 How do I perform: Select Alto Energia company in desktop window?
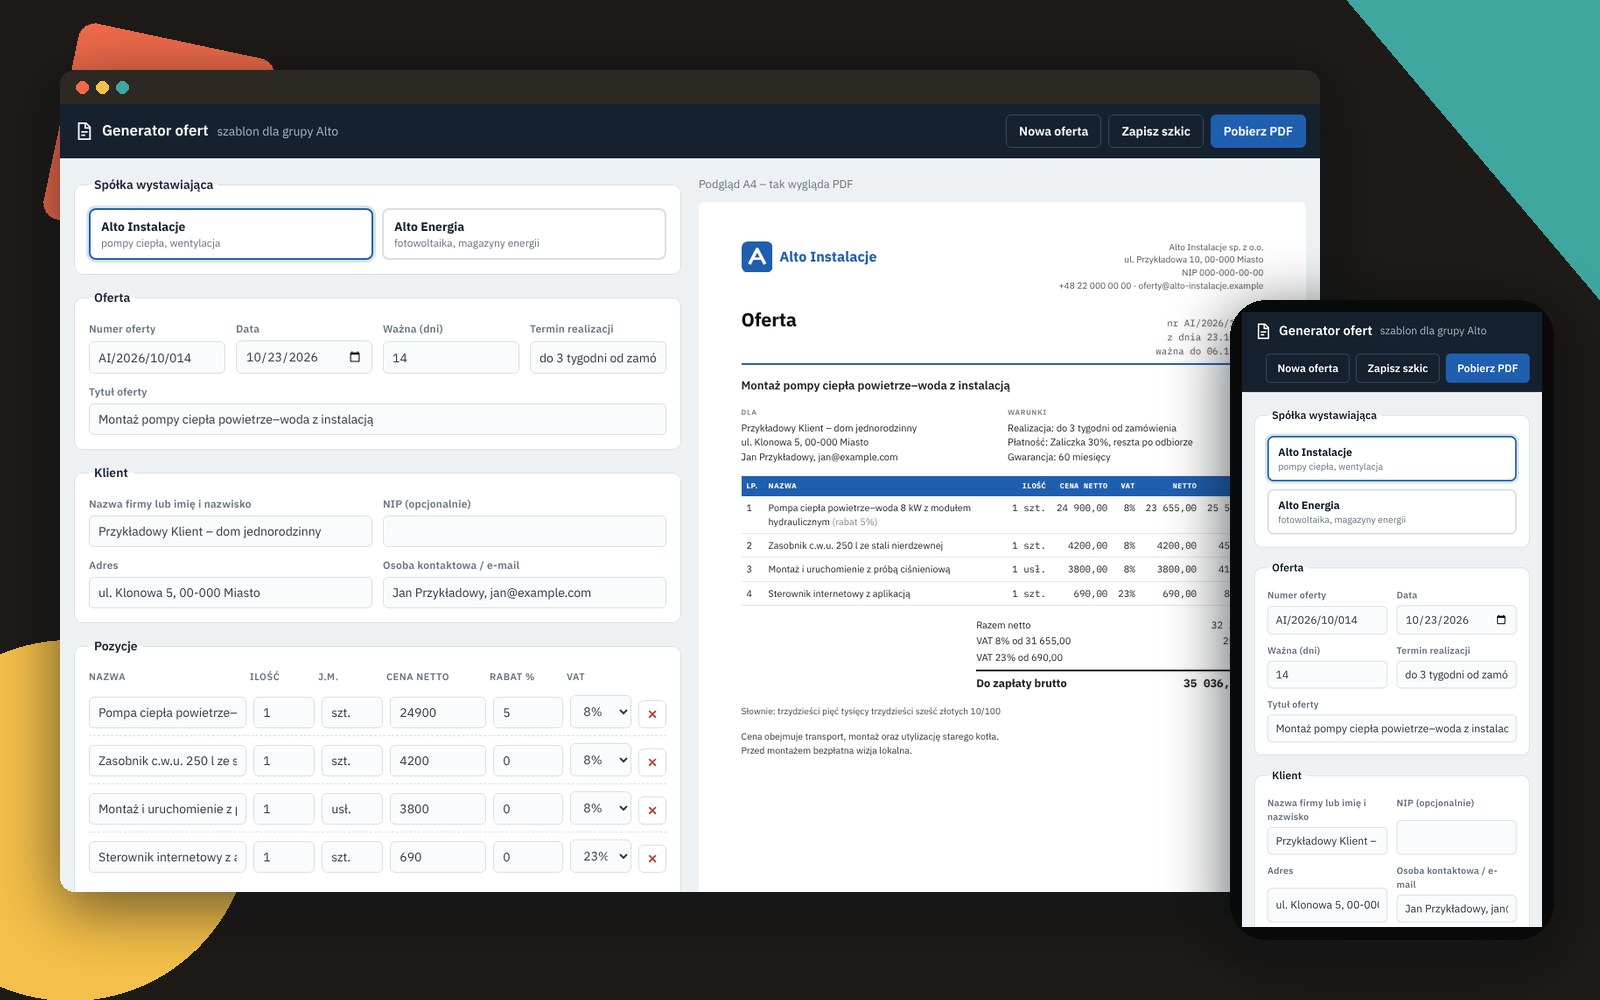tap(524, 234)
